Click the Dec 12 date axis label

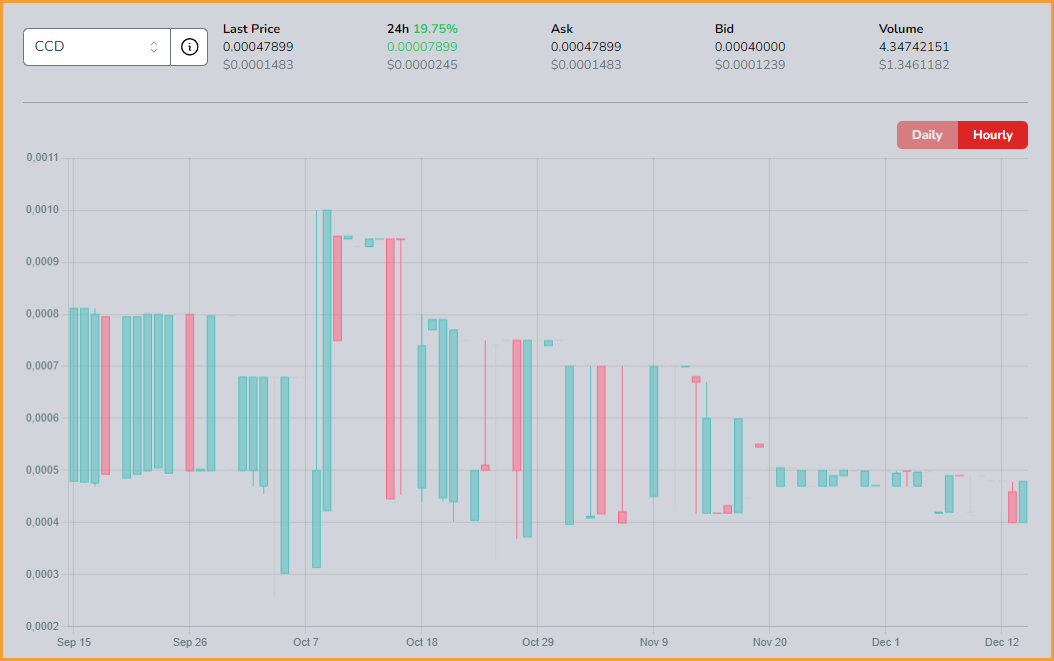[1002, 642]
